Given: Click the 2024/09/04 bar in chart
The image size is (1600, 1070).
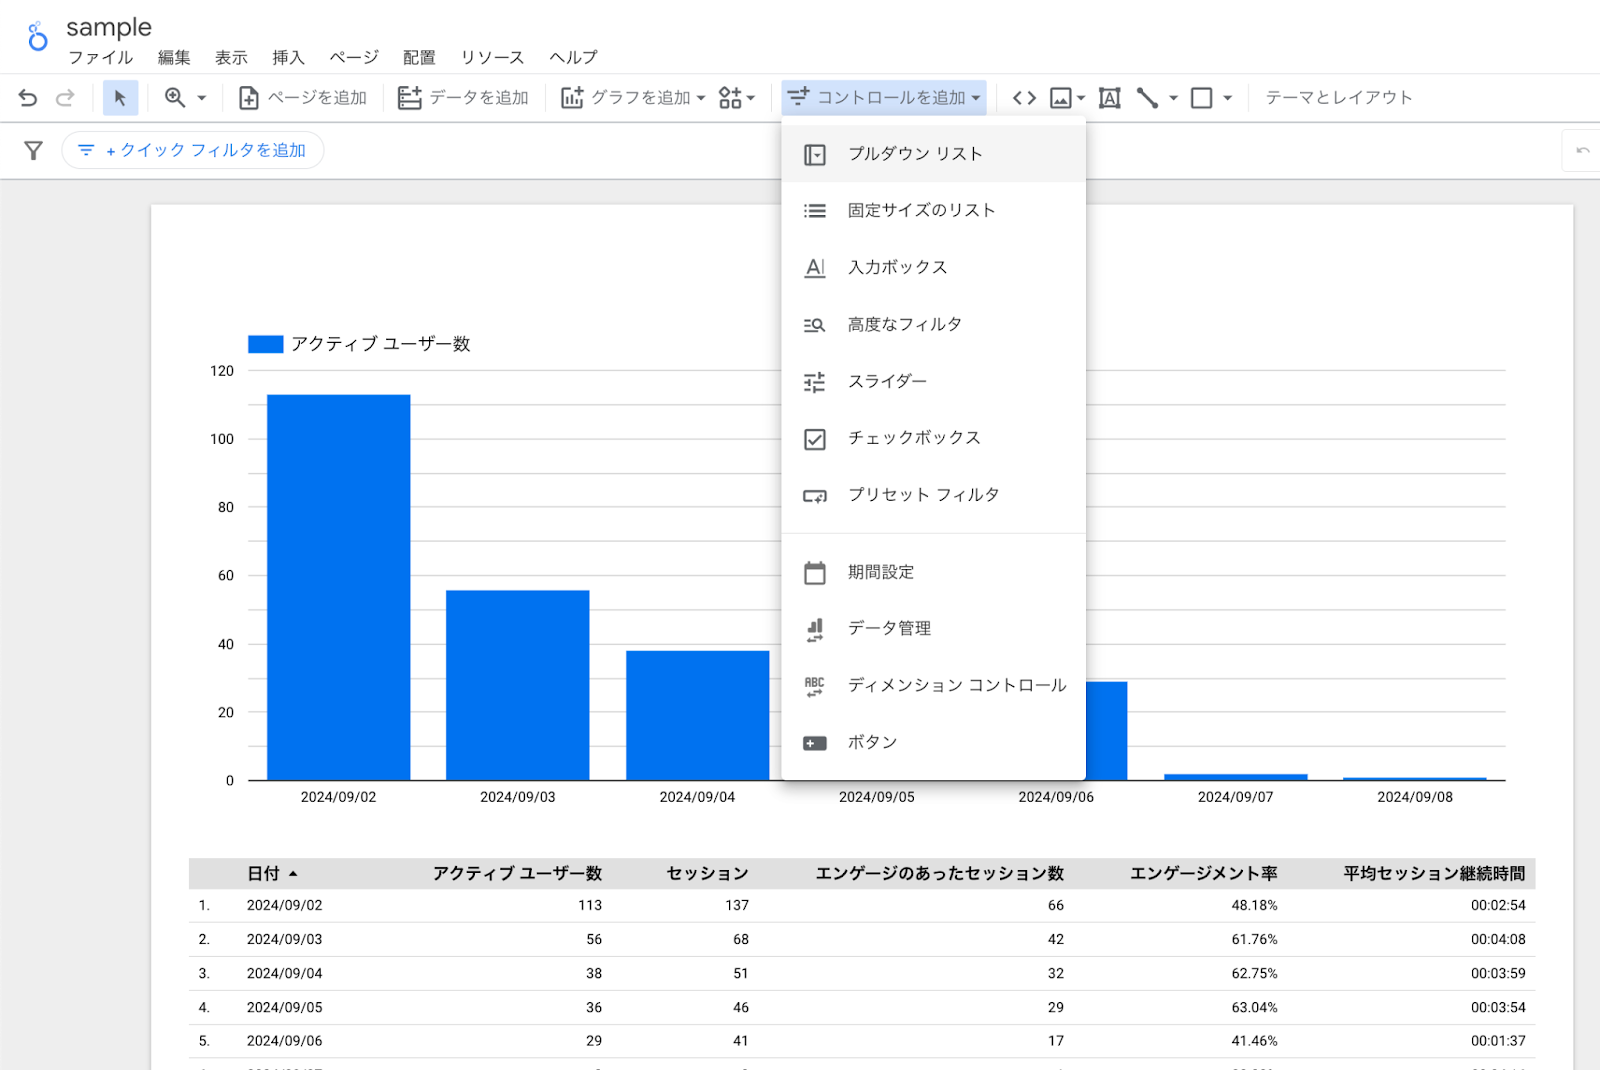Looking at the screenshot, I should coord(697,716).
